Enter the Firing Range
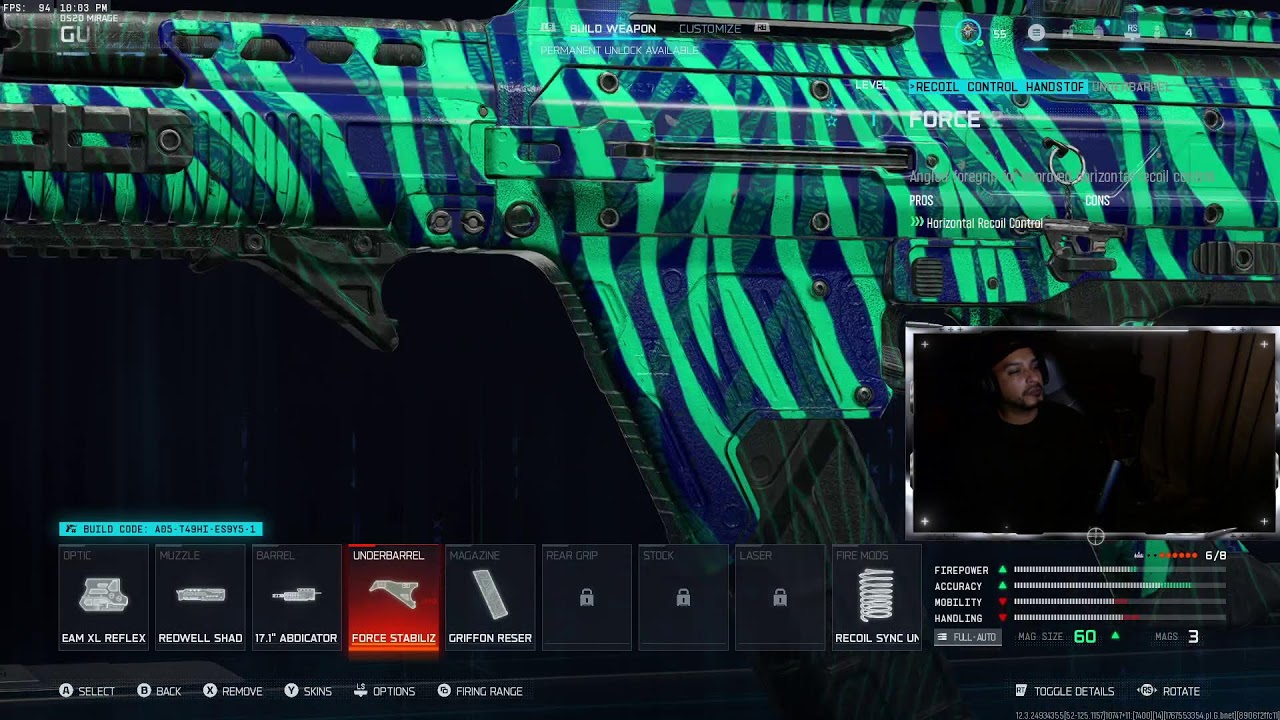 click(x=480, y=691)
